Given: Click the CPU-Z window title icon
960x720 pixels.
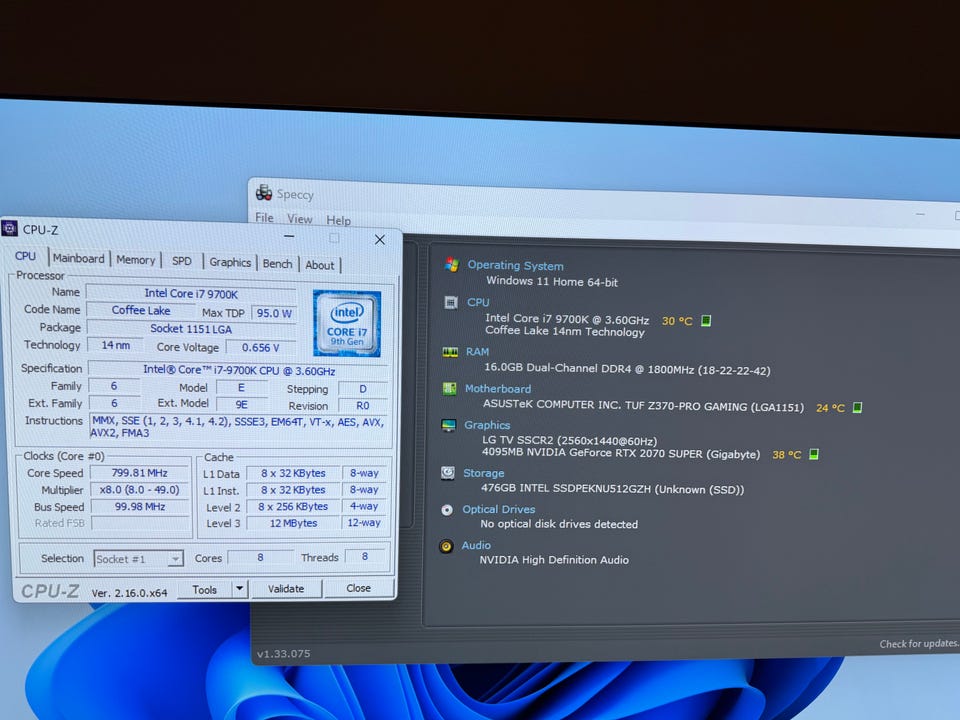Looking at the screenshot, I should 9,229.
